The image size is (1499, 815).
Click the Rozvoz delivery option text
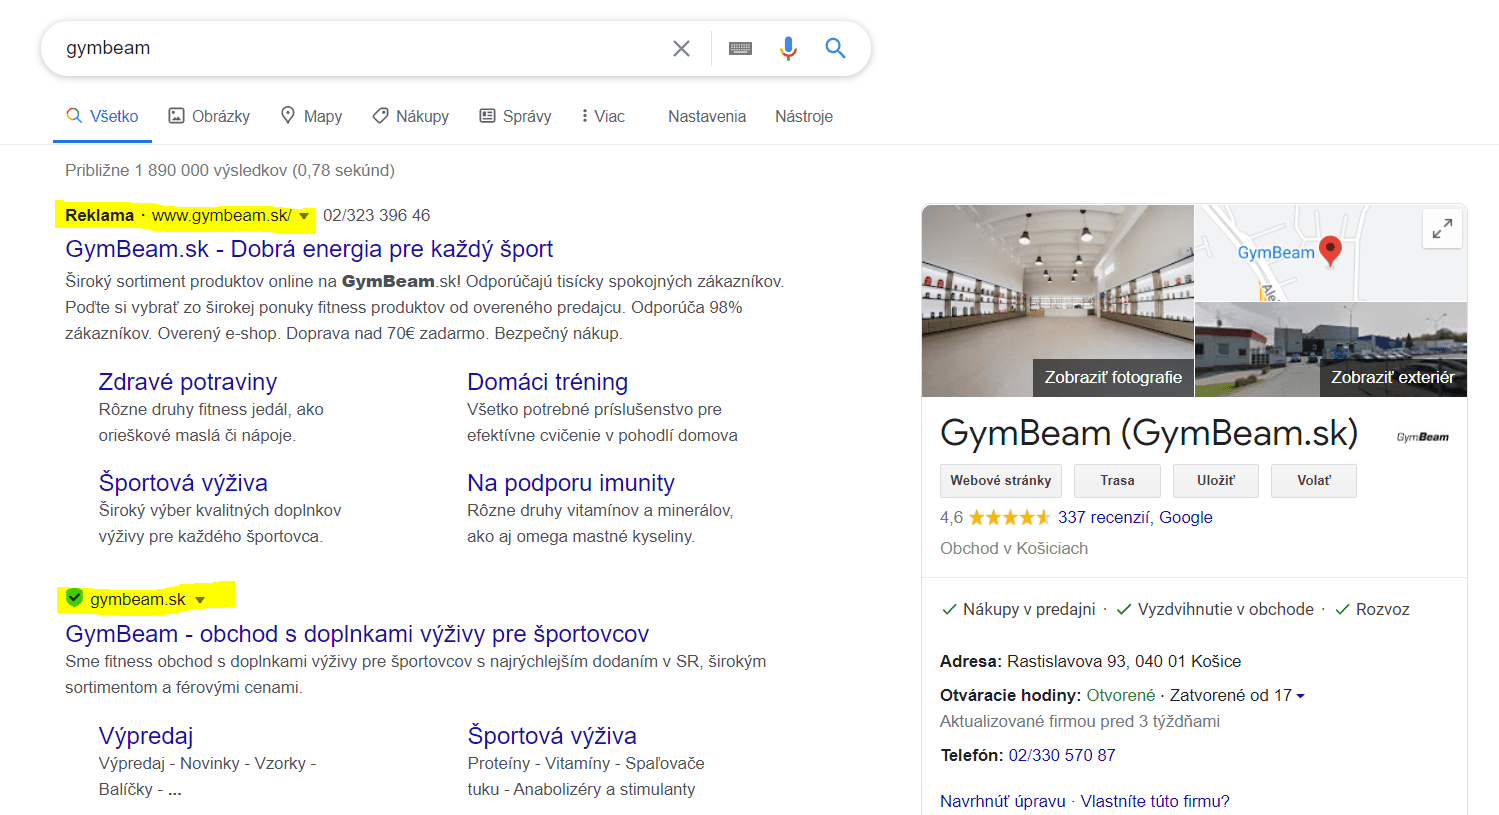click(1383, 609)
